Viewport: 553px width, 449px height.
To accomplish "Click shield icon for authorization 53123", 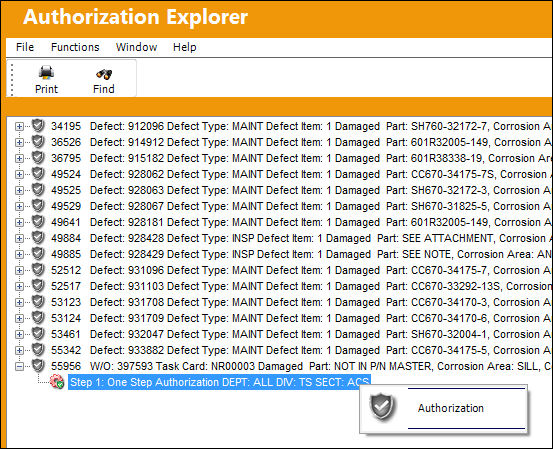I will 38,302.
